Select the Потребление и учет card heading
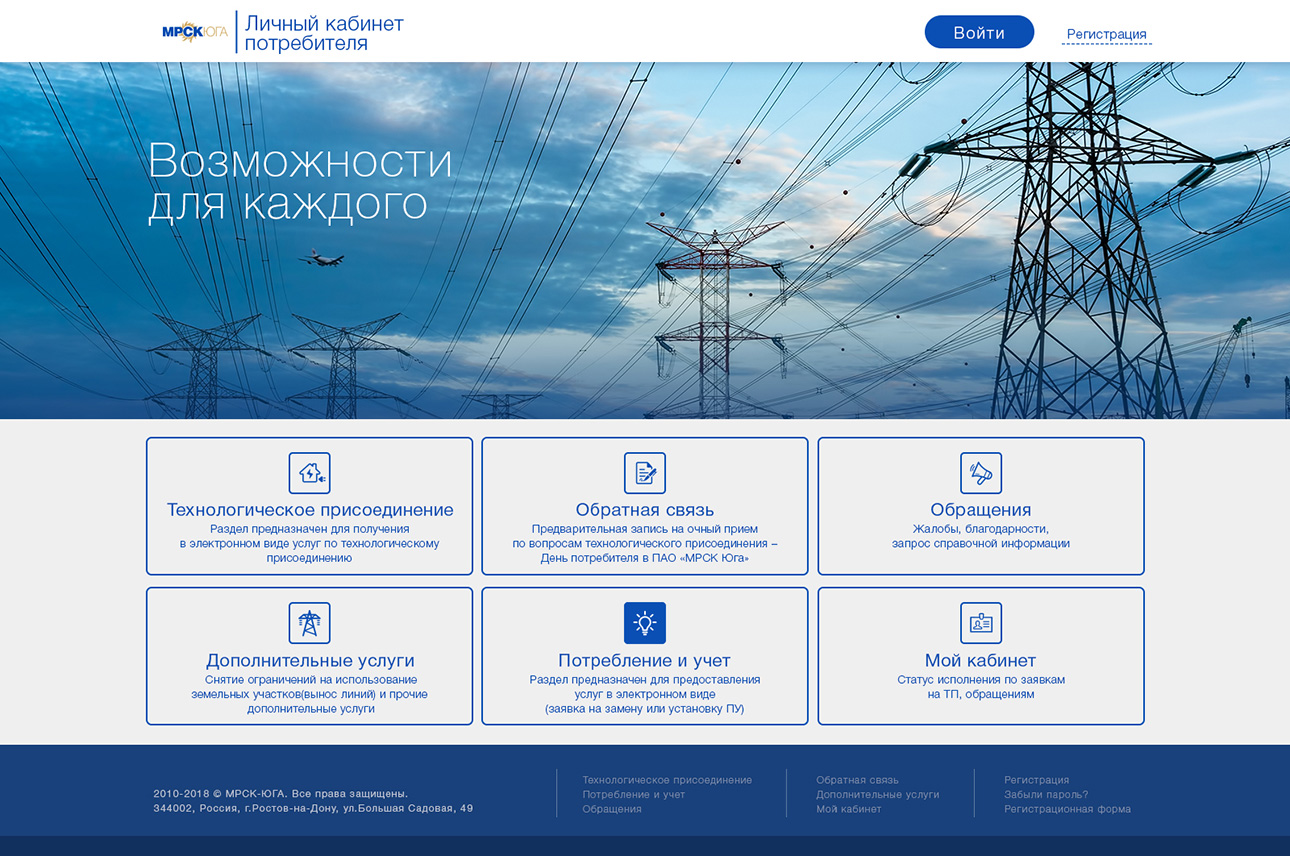This screenshot has width=1290, height=856. tap(645, 660)
